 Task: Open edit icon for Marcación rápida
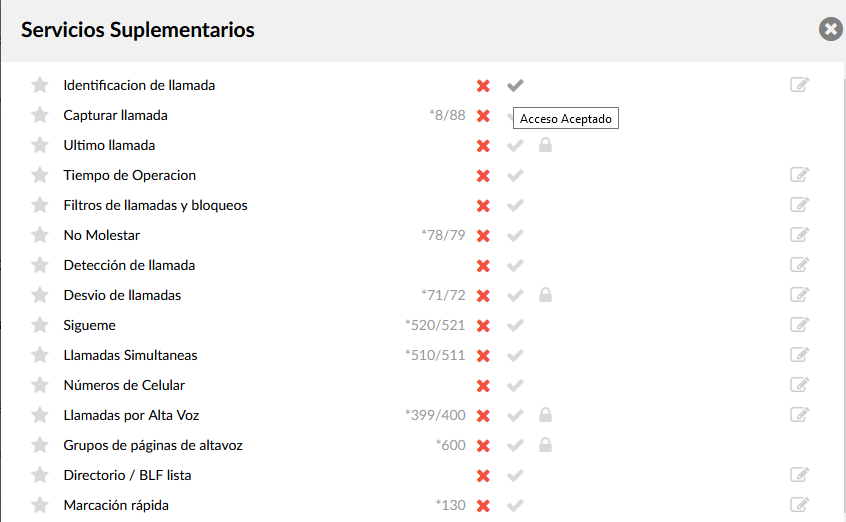click(799, 505)
